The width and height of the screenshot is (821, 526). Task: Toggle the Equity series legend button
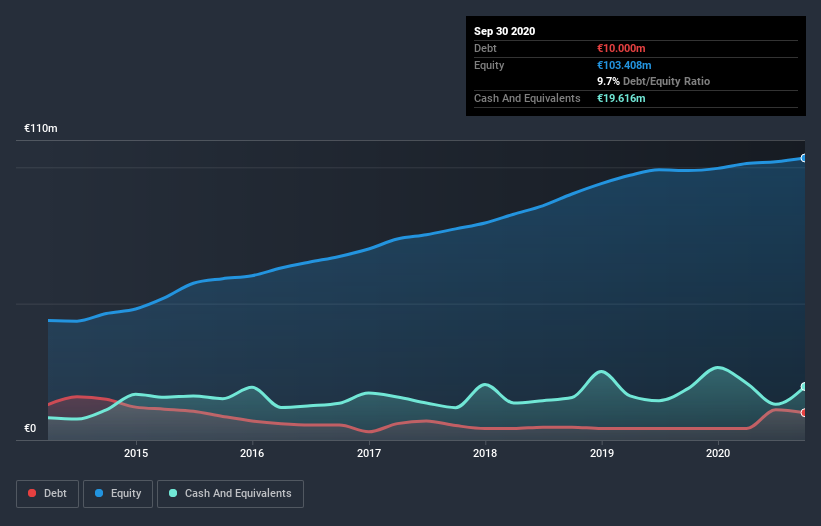pyautogui.click(x=118, y=494)
